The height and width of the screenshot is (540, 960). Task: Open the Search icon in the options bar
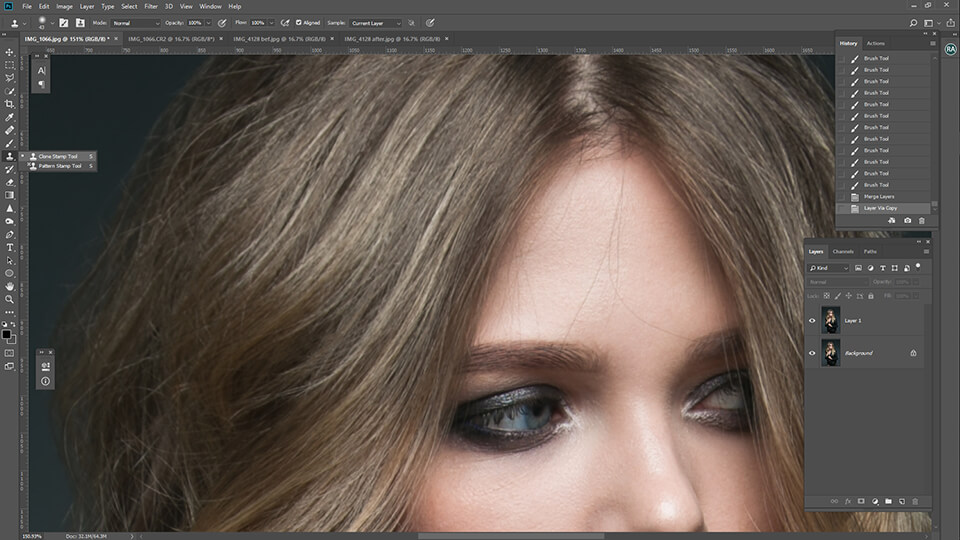(913, 23)
